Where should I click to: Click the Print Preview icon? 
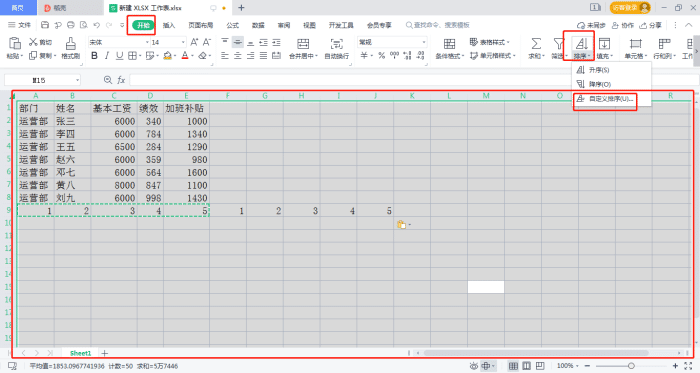point(83,25)
